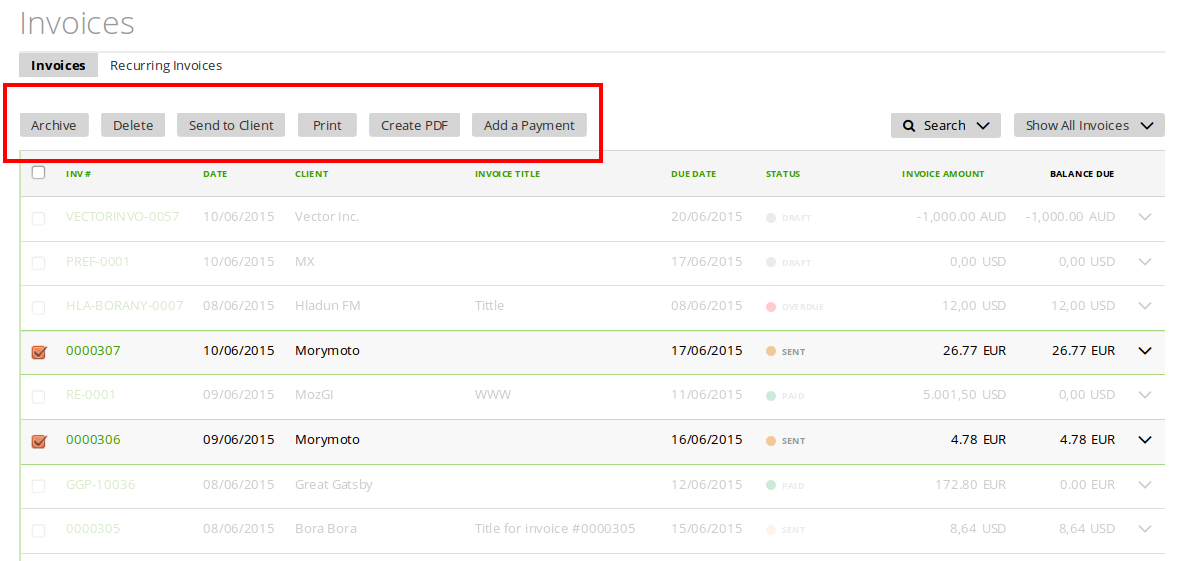Expand row actions for RE-0001
The height and width of the screenshot is (561, 1183).
coord(1145,395)
